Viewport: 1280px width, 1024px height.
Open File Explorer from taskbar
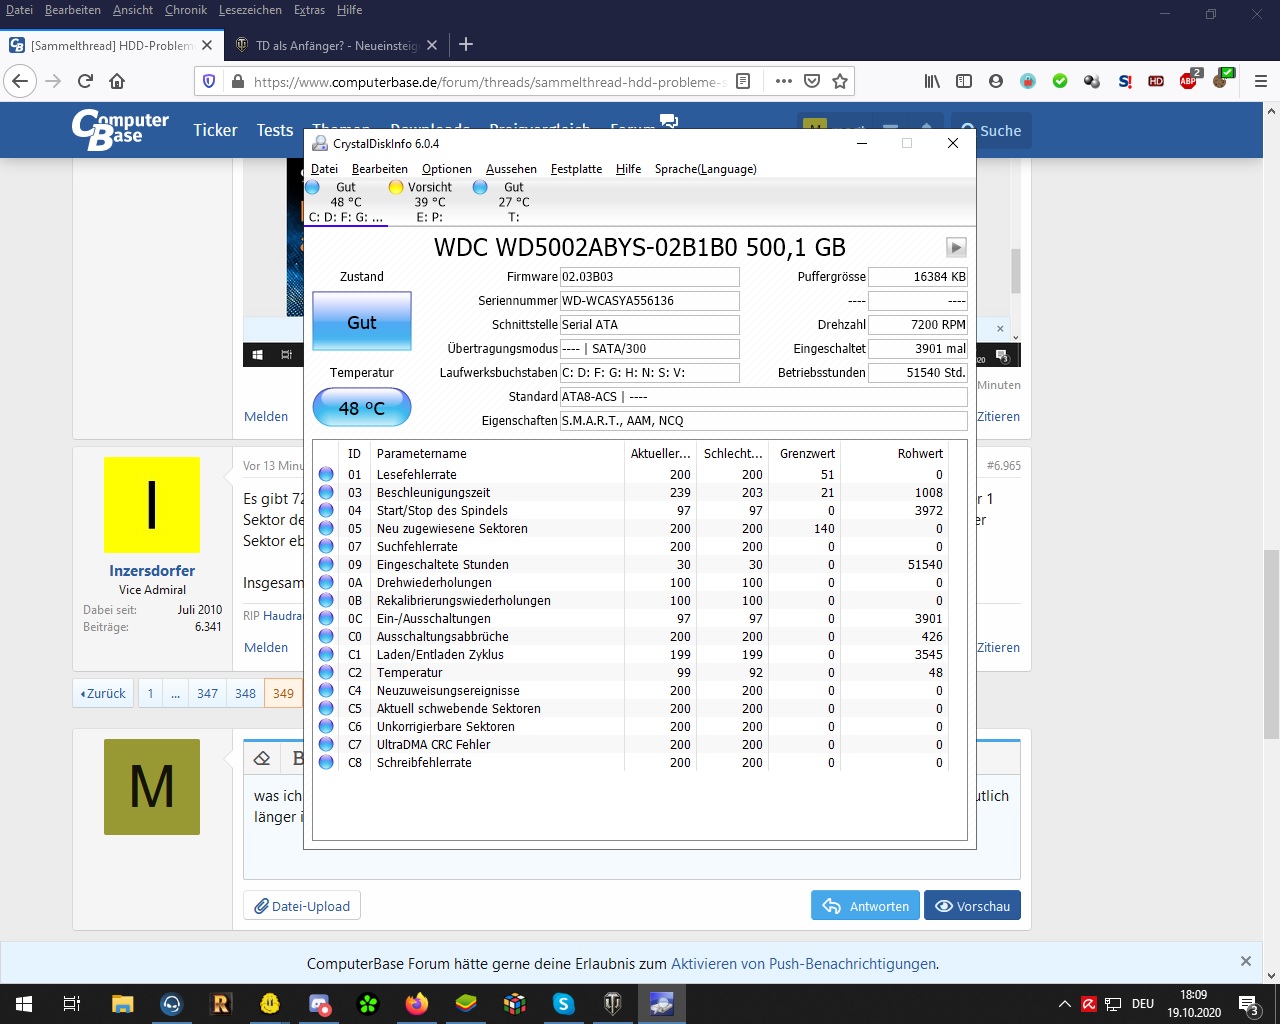(122, 1003)
